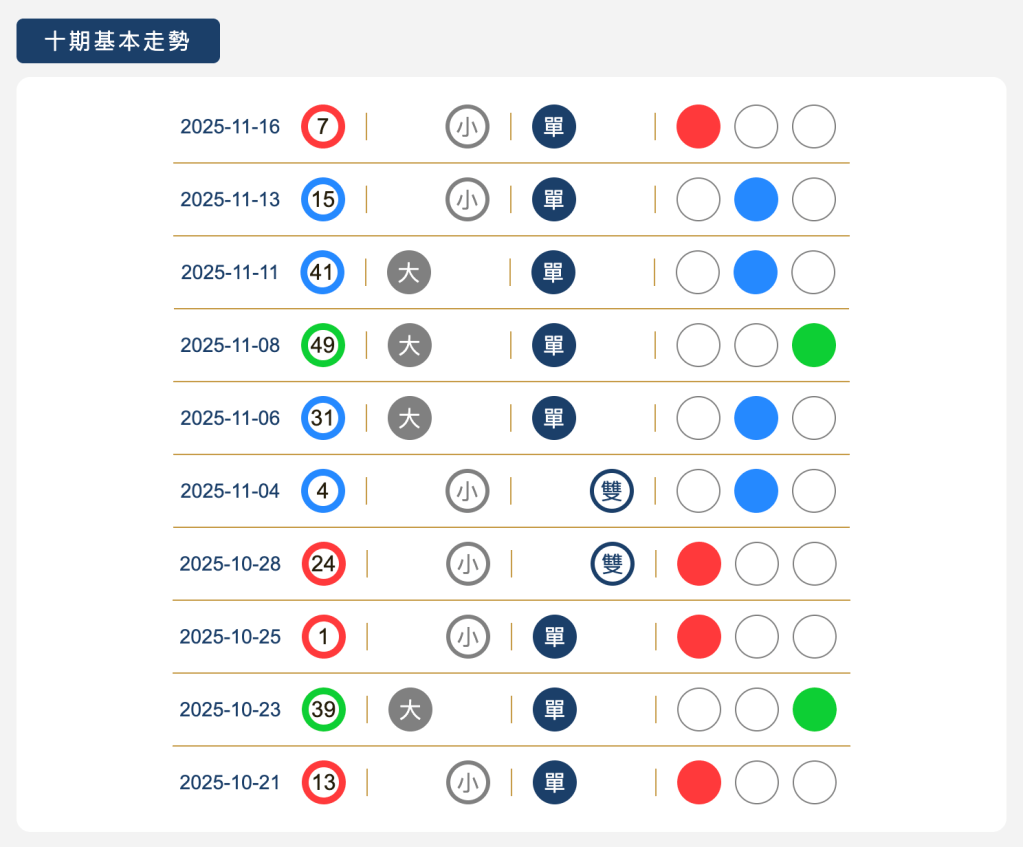Viewport: 1023px width, 847px height.
Task: Click the date link 2025-11-08
Action: [228, 345]
